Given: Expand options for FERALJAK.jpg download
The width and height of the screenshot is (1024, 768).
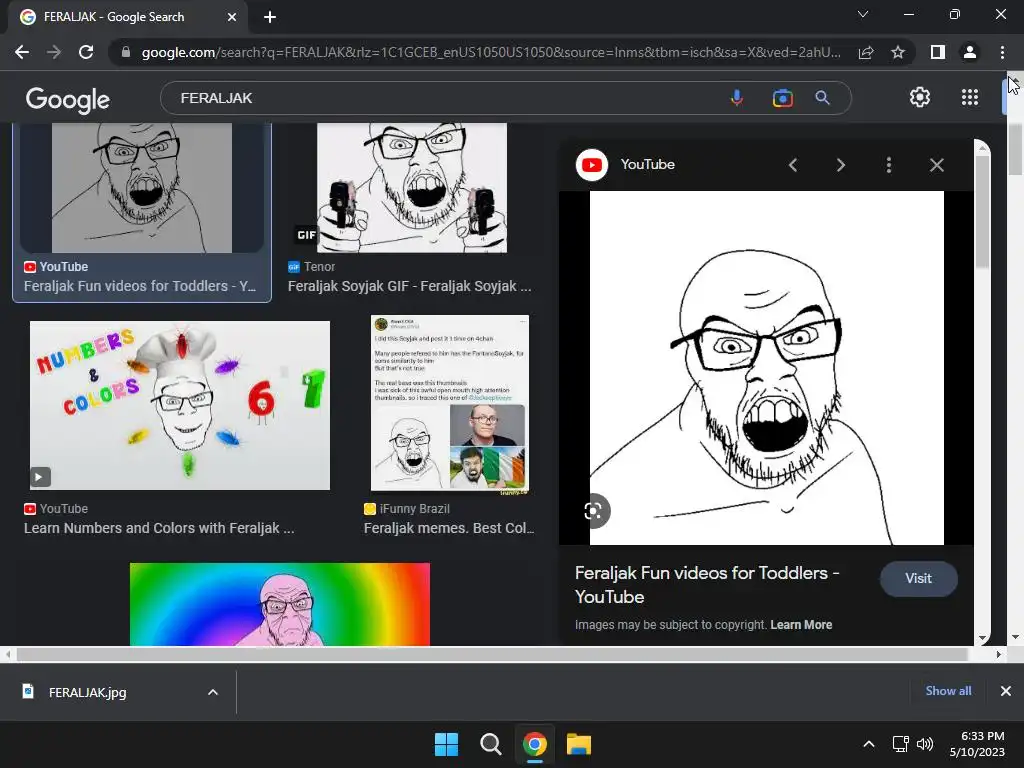Looking at the screenshot, I should click(212, 692).
